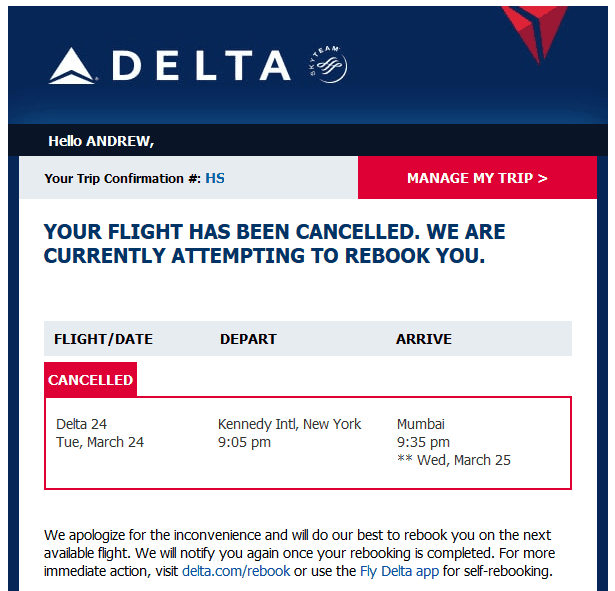
Task: Click Kennedy Intl, New York departure airport
Action: tap(289, 424)
